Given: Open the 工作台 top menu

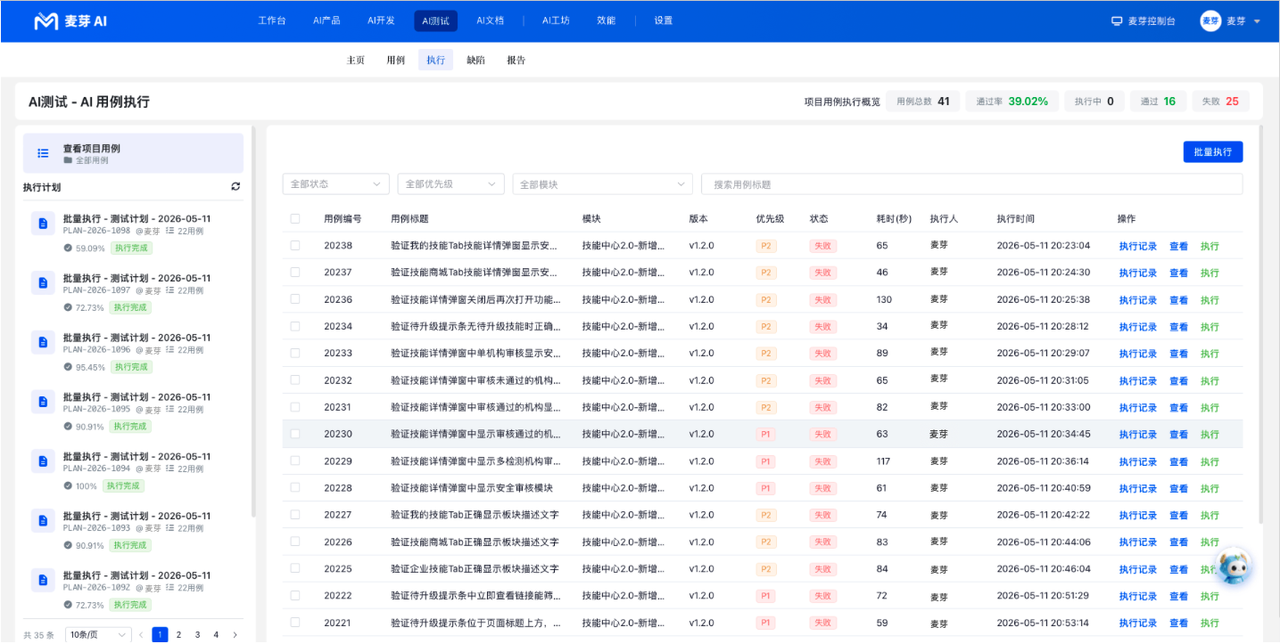Looking at the screenshot, I should pos(272,21).
